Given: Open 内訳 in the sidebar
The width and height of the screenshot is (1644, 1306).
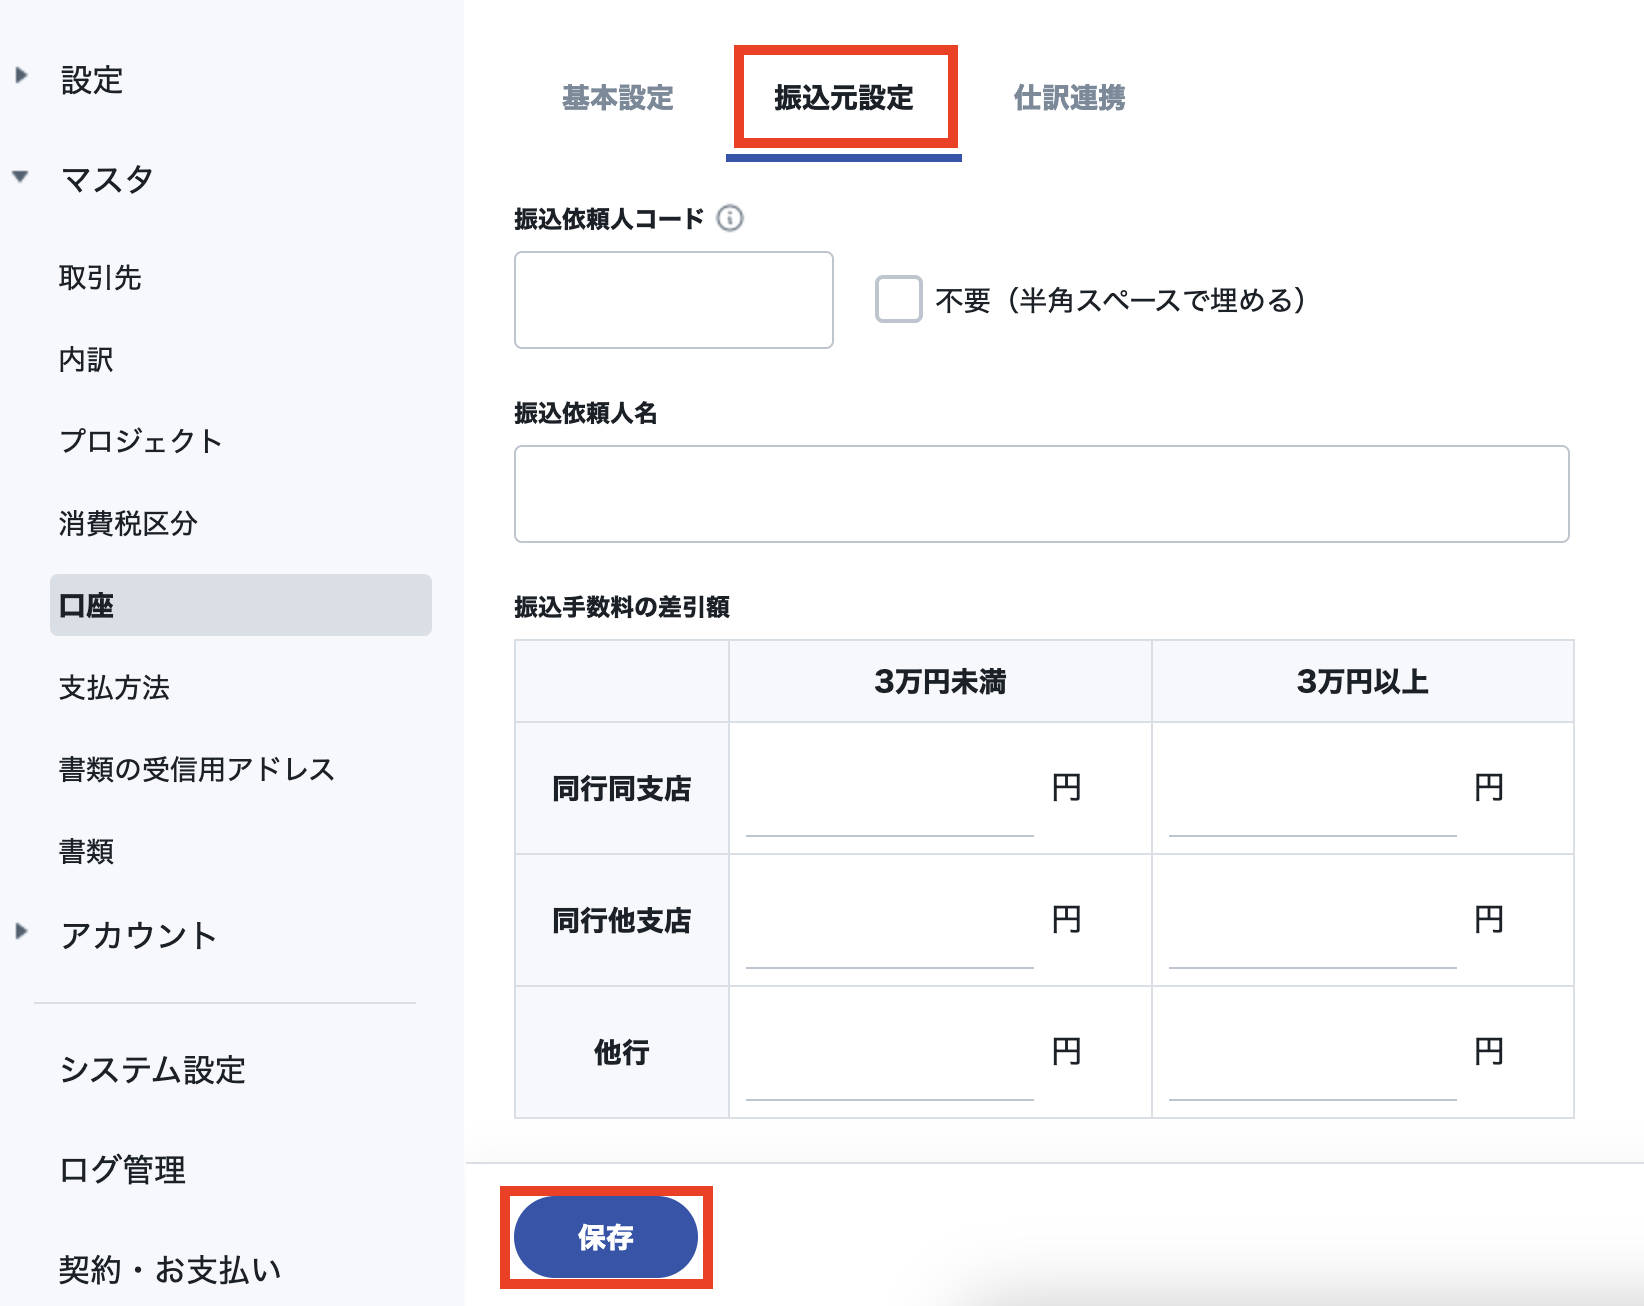Looking at the screenshot, I should tap(86, 359).
